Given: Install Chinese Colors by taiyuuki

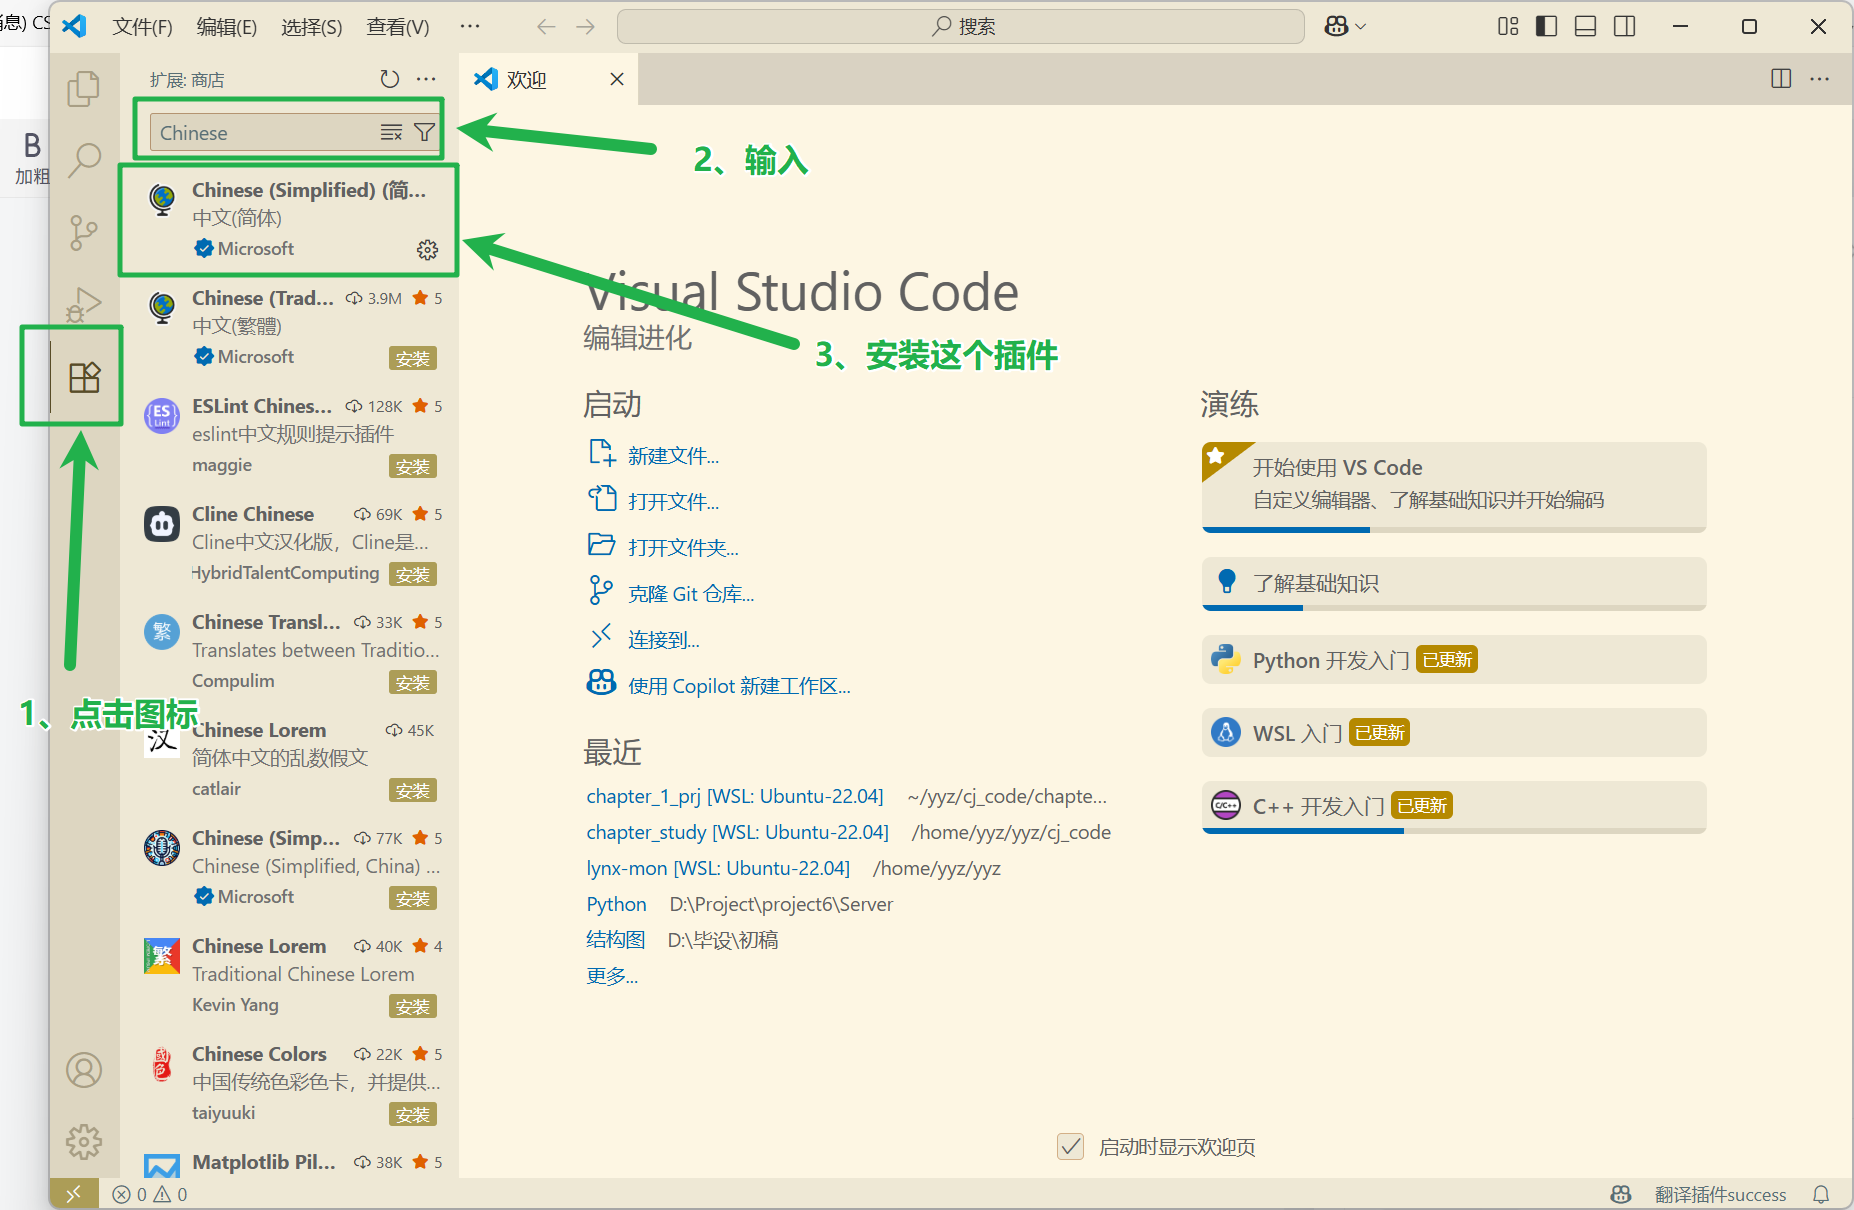Looking at the screenshot, I should tap(412, 1114).
